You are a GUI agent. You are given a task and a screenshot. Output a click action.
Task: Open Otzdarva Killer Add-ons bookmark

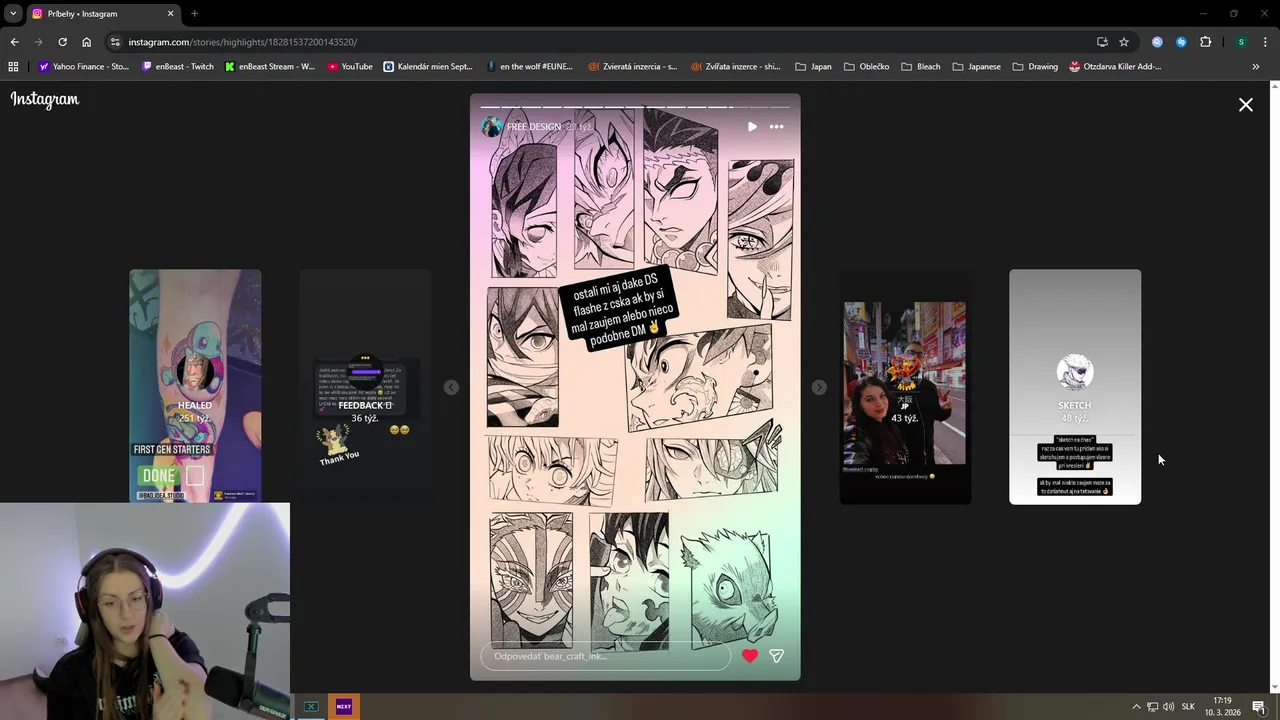point(1115,67)
